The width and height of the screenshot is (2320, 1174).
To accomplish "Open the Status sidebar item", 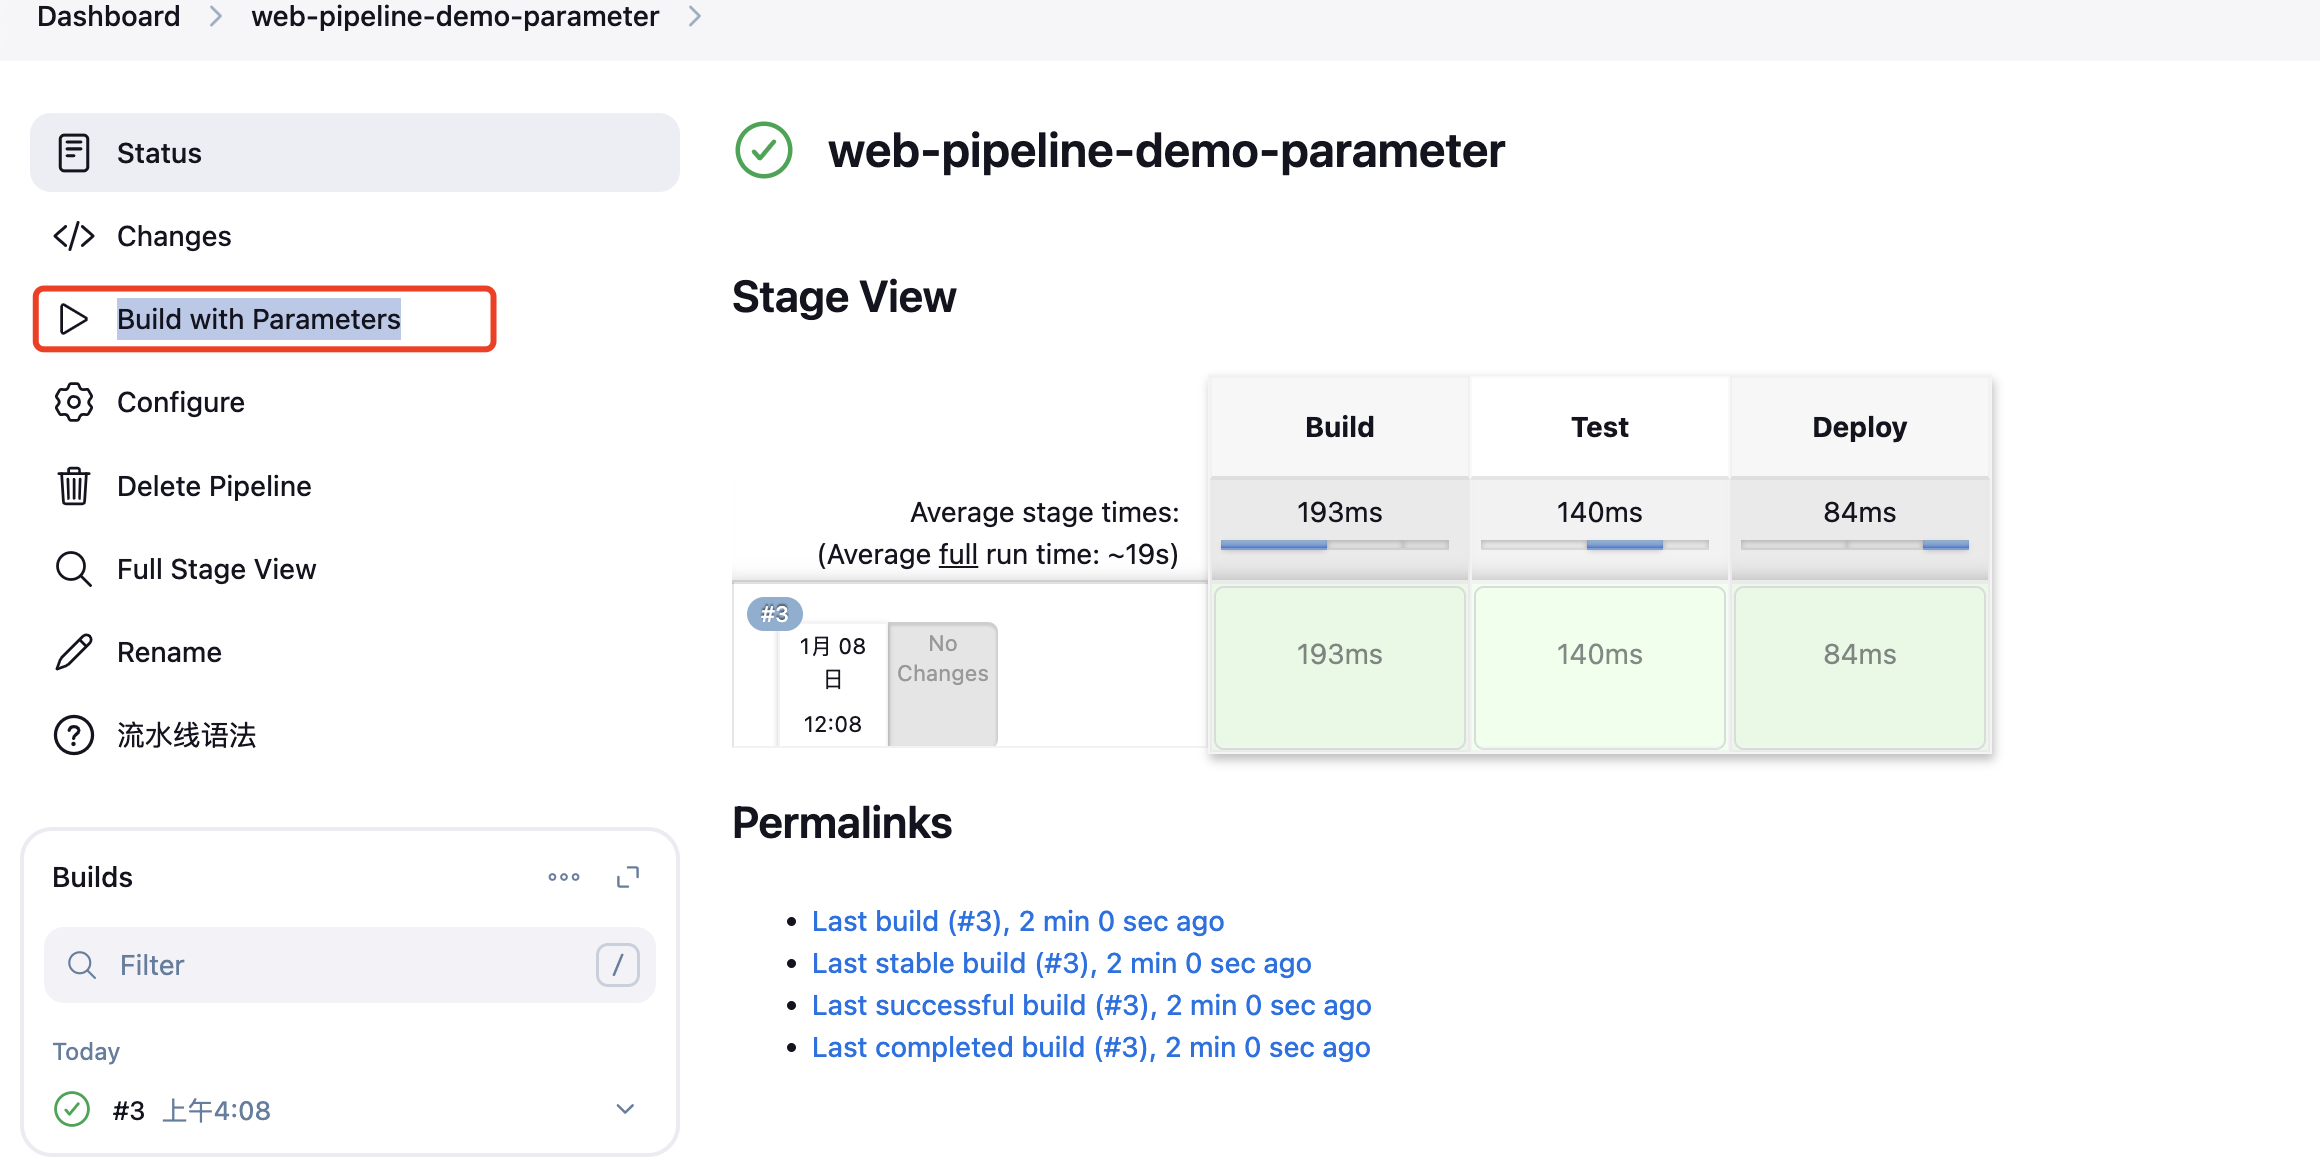I will [355, 153].
